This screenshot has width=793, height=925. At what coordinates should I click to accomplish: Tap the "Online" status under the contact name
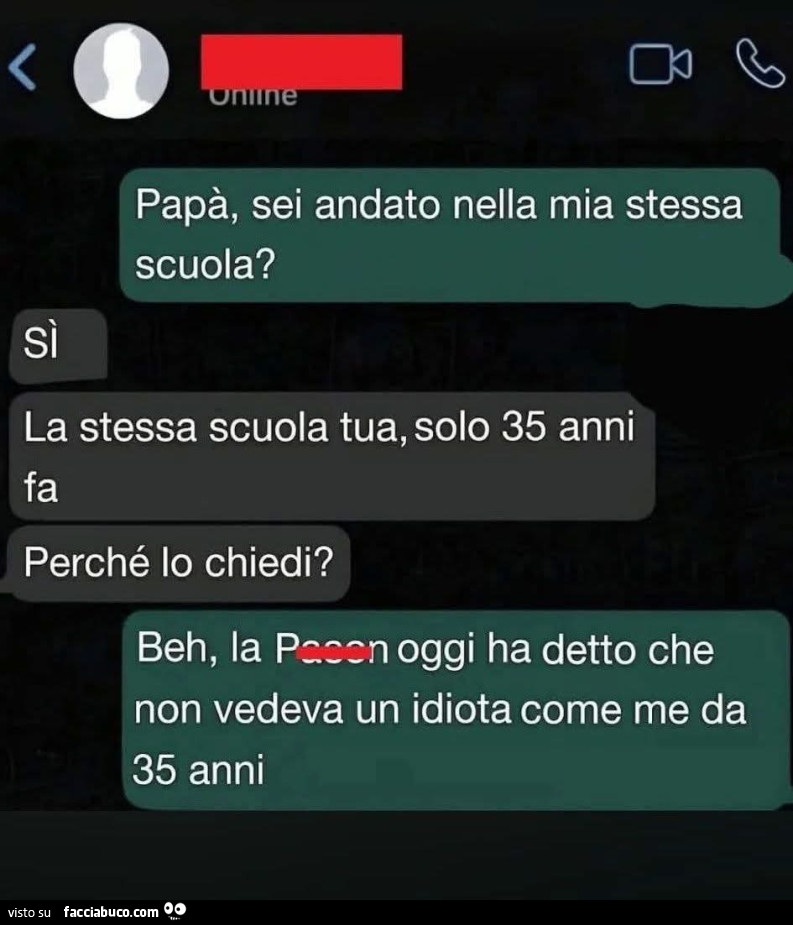tap(253, 97)
